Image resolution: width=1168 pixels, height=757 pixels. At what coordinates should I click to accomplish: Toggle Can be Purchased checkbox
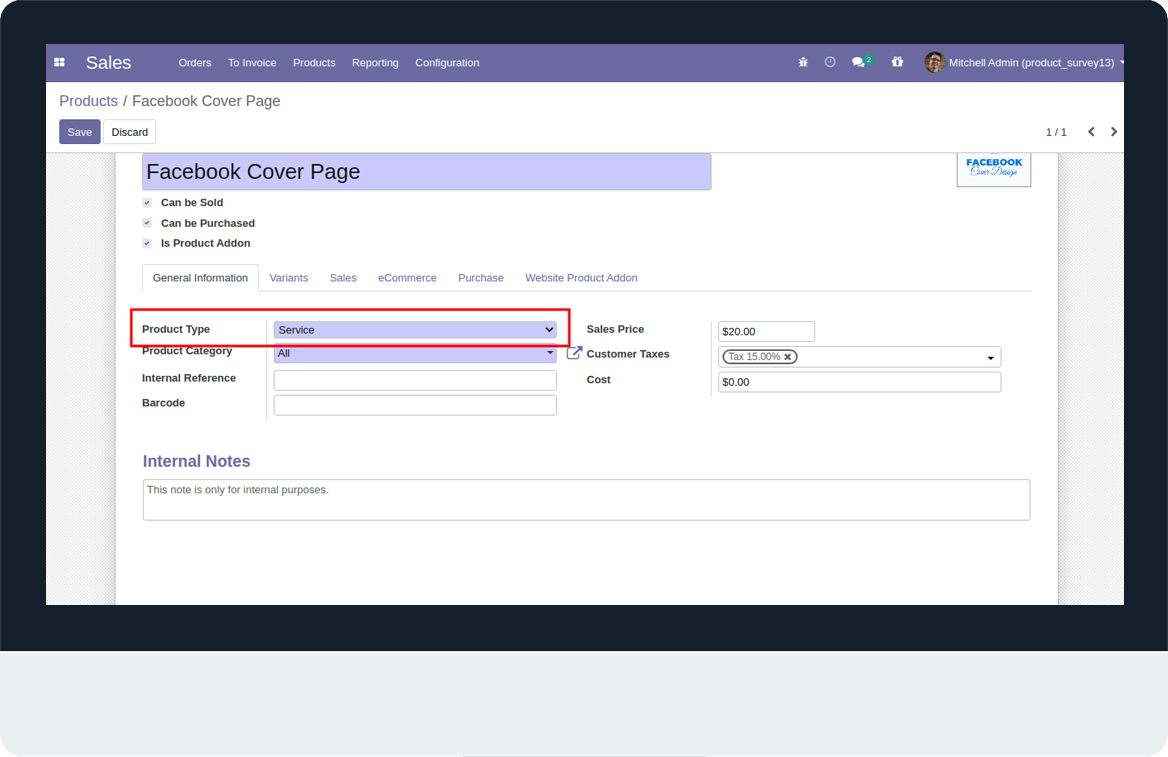click(147, 223)
